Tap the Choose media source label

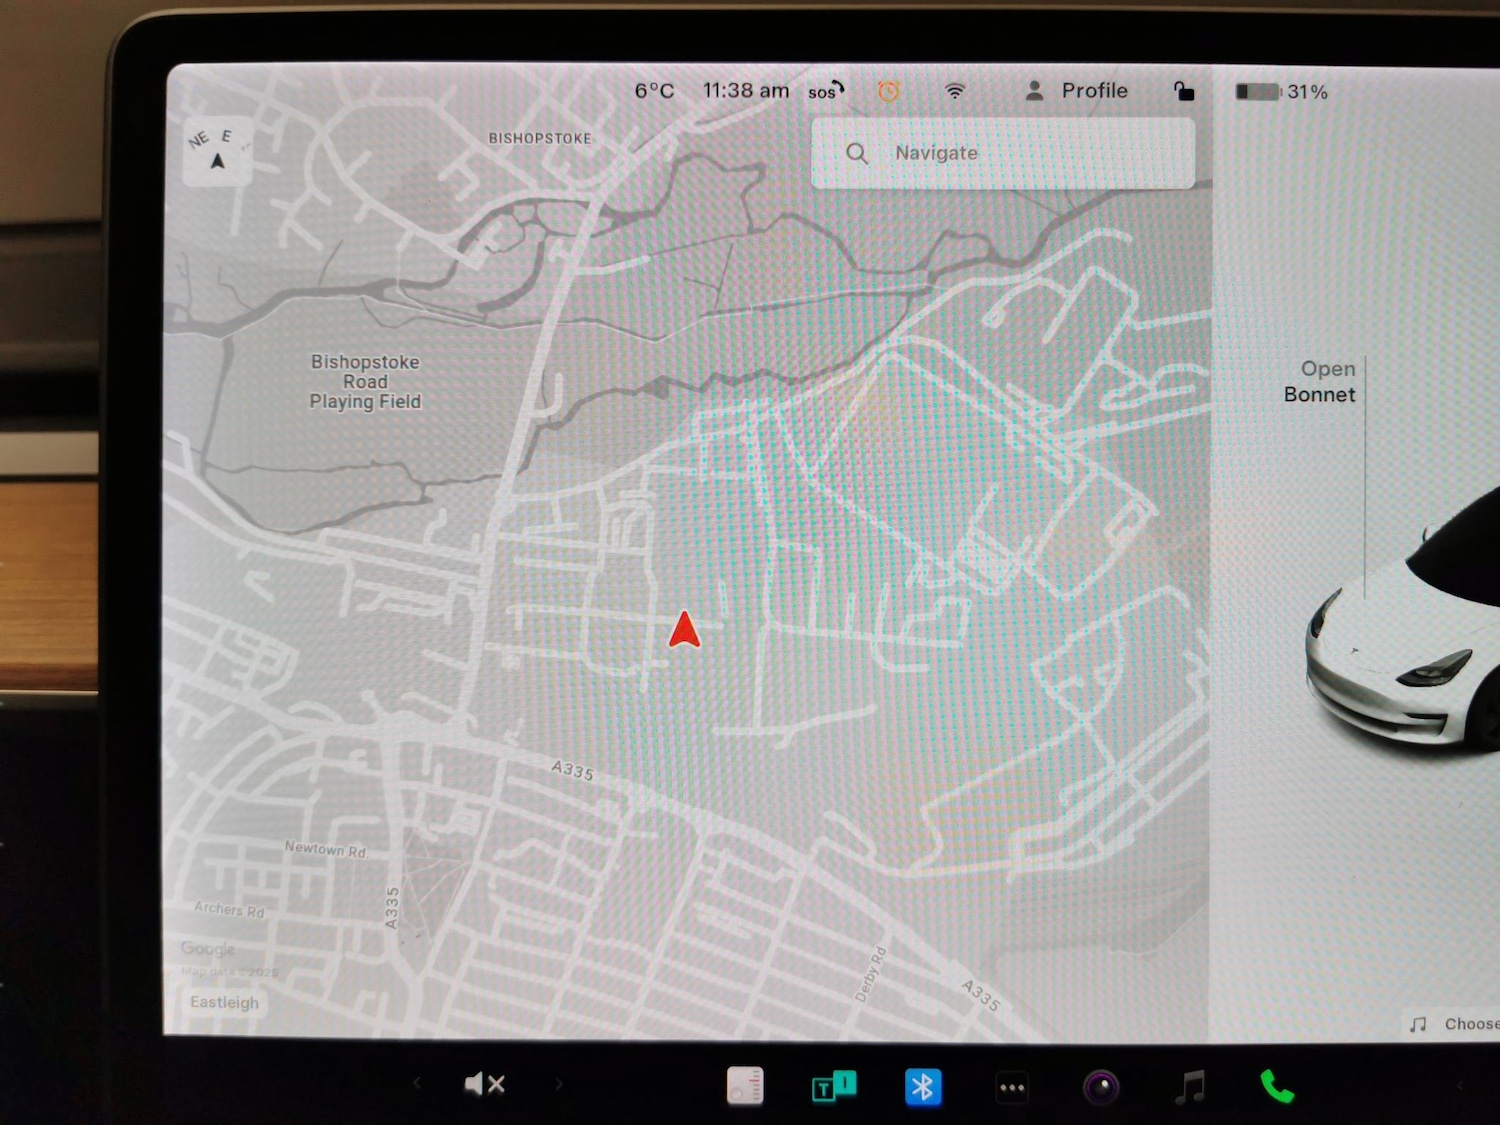[1471, 1024]
